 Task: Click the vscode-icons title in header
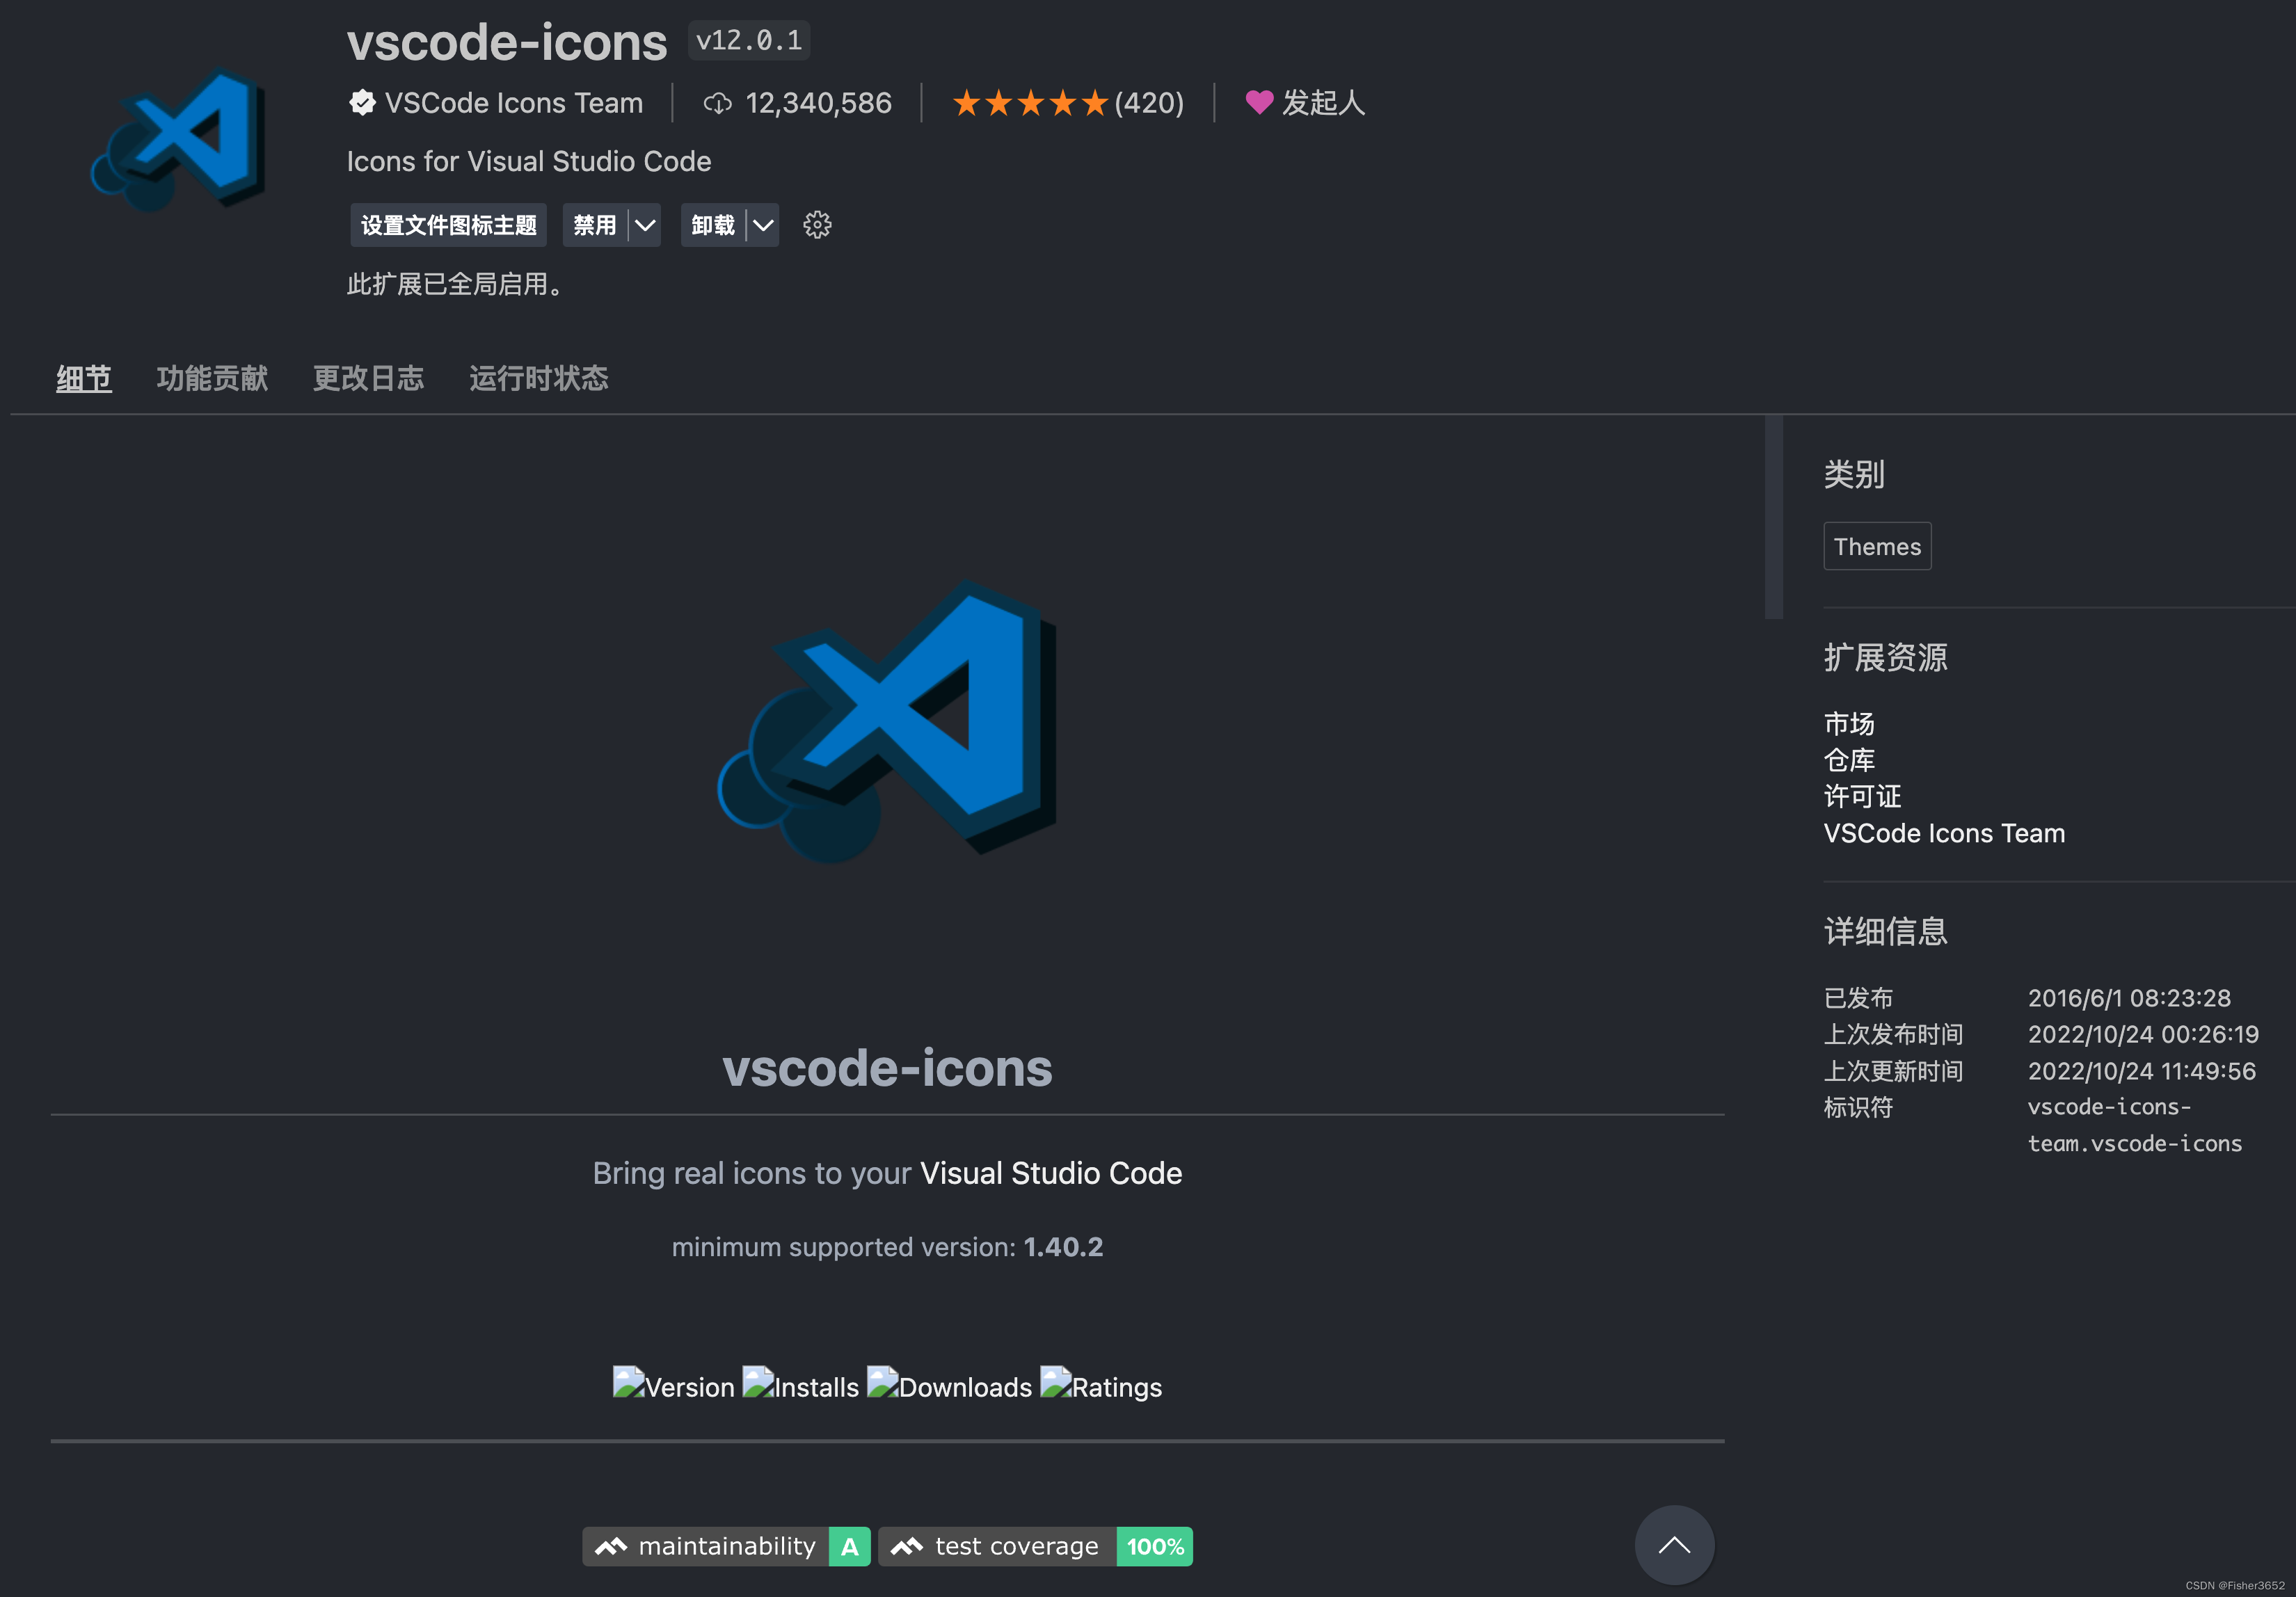507,43
